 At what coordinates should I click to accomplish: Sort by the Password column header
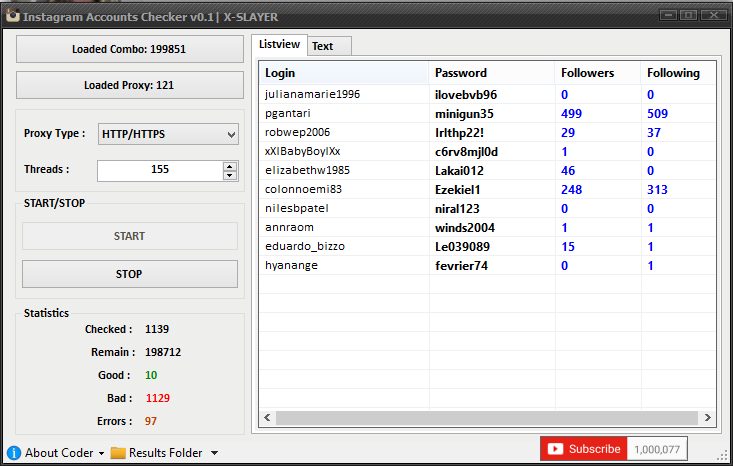[x=492, y=73]
